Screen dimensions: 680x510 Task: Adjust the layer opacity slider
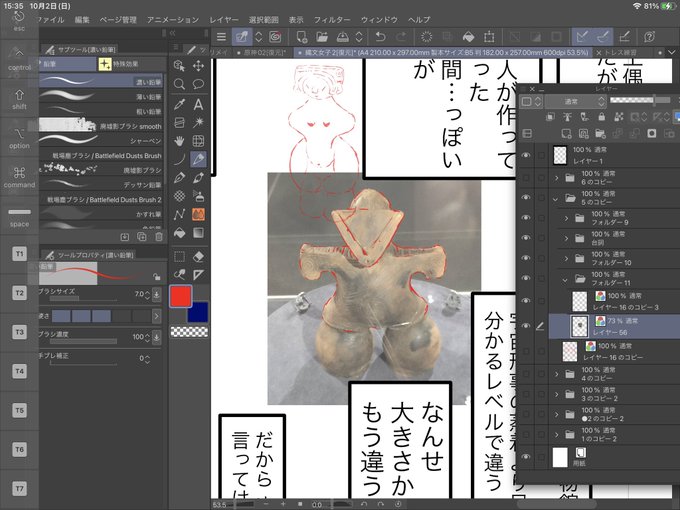point(640,101)
